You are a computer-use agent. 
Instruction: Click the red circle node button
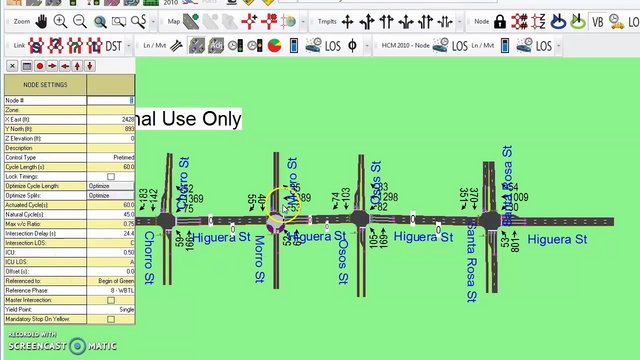40,66
